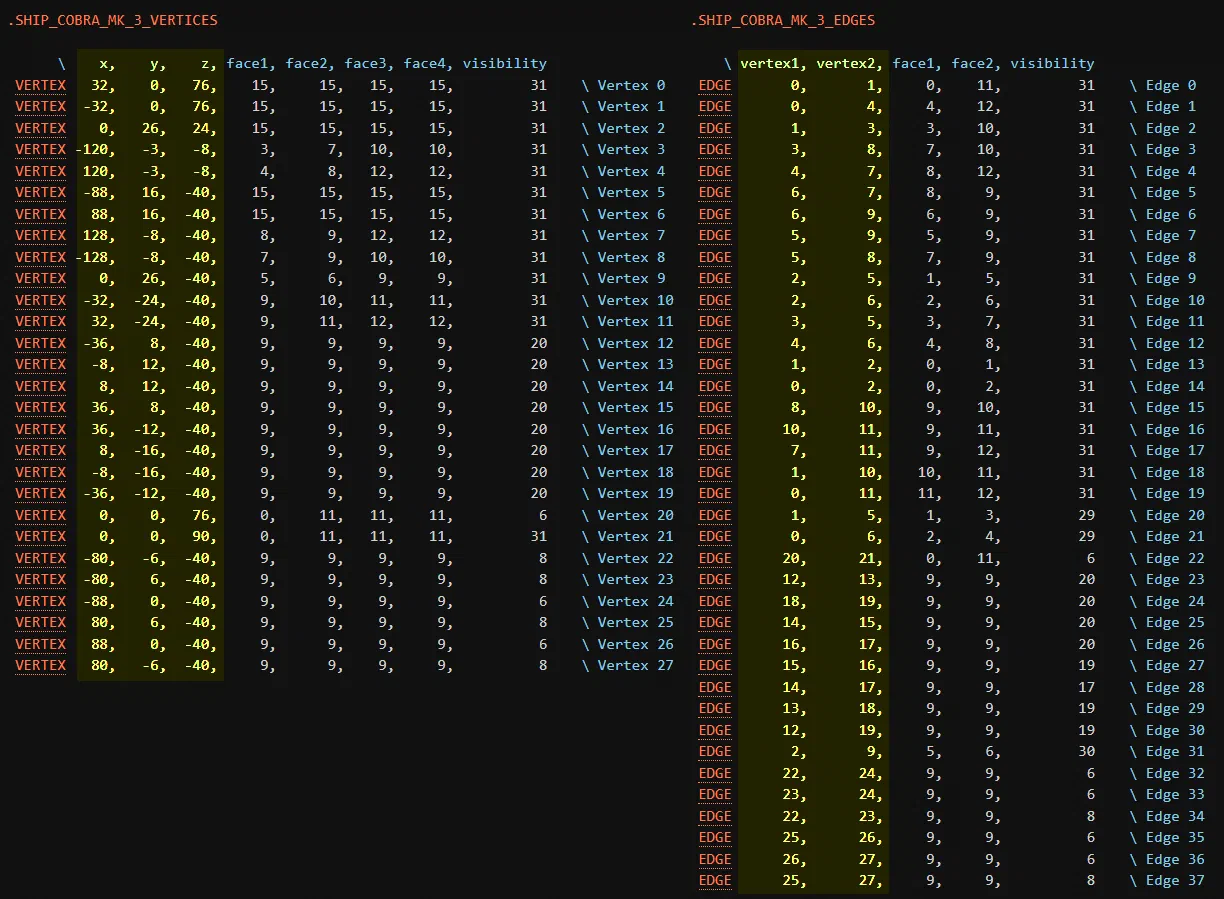Click the .SHIP_COBRA_MK_3_EDGES label
Viewport: 1224px width, 899px height.
[x=783, y=20]
